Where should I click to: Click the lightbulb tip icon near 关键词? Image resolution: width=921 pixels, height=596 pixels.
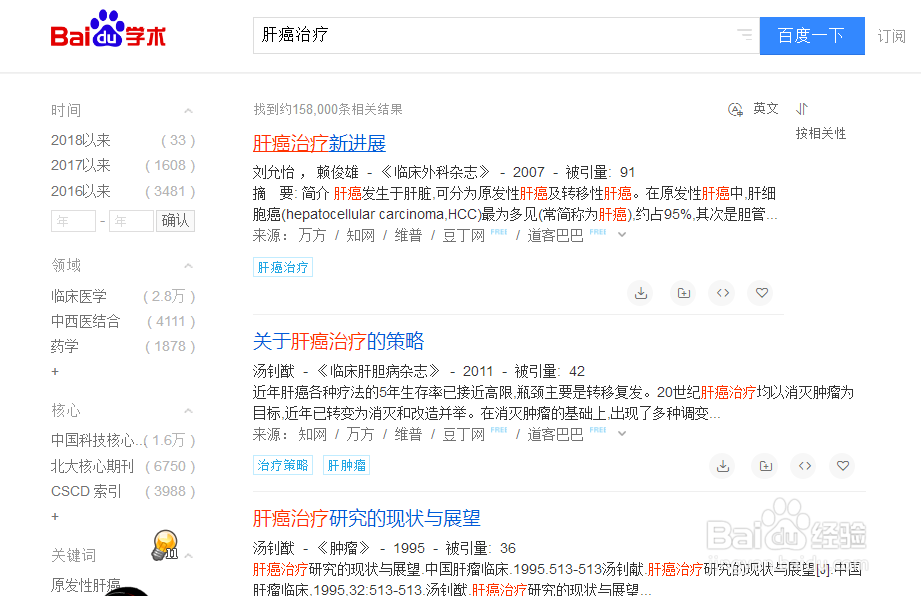click(x=164, y=545)
